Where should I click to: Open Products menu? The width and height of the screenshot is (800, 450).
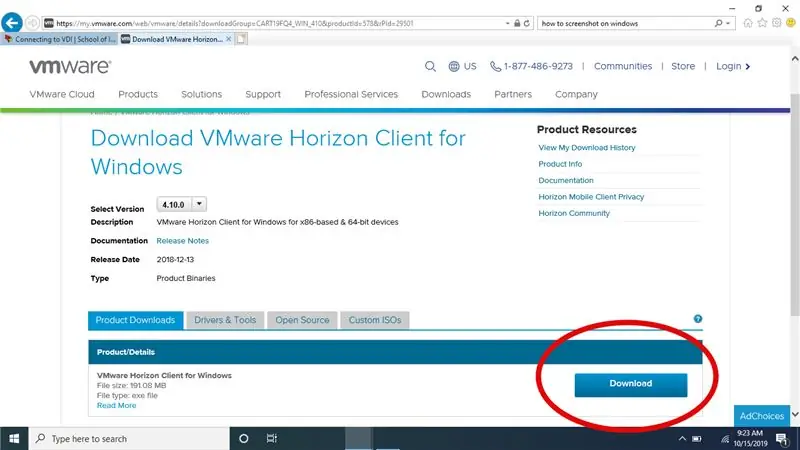(138, 94)
